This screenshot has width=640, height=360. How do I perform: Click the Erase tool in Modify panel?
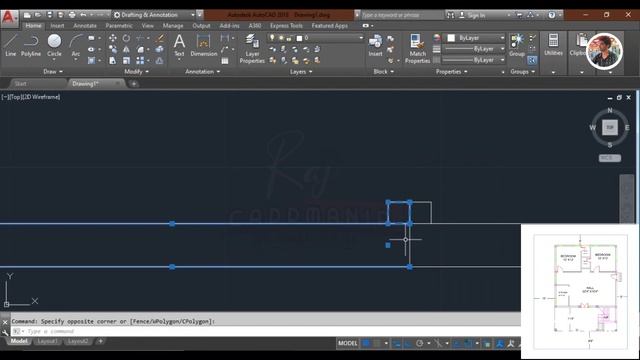(160, 38)
